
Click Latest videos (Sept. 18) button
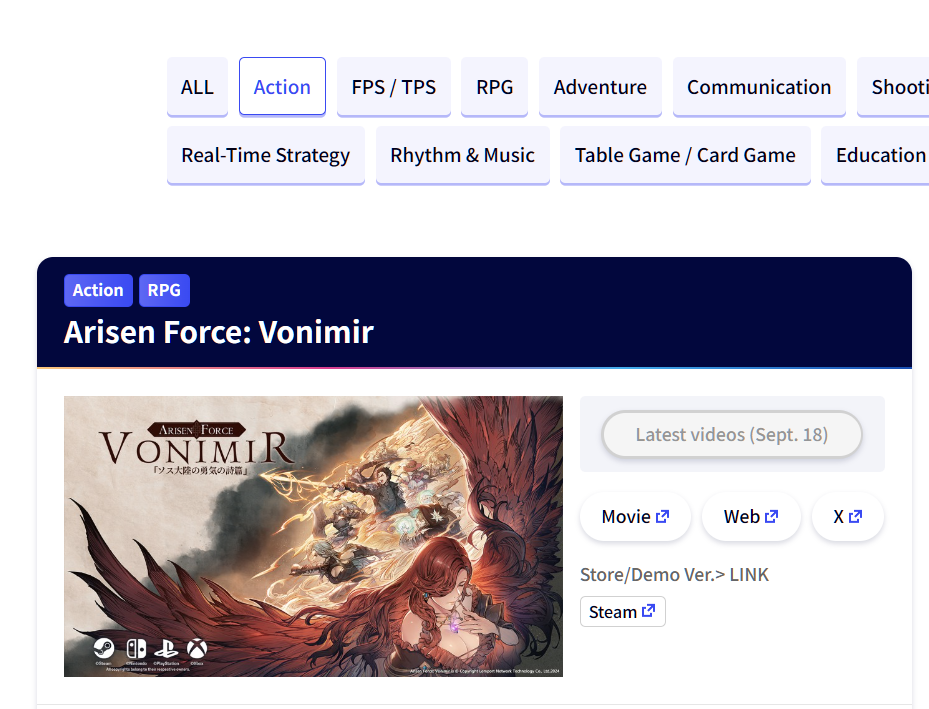[x=732, y=434]
